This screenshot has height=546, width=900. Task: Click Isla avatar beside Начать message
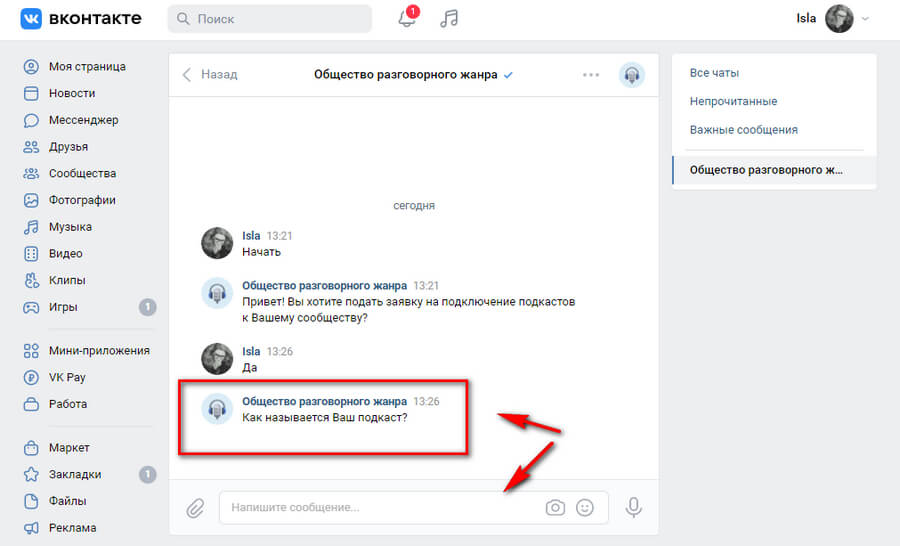pyautogui.click(x=217, y=243)
